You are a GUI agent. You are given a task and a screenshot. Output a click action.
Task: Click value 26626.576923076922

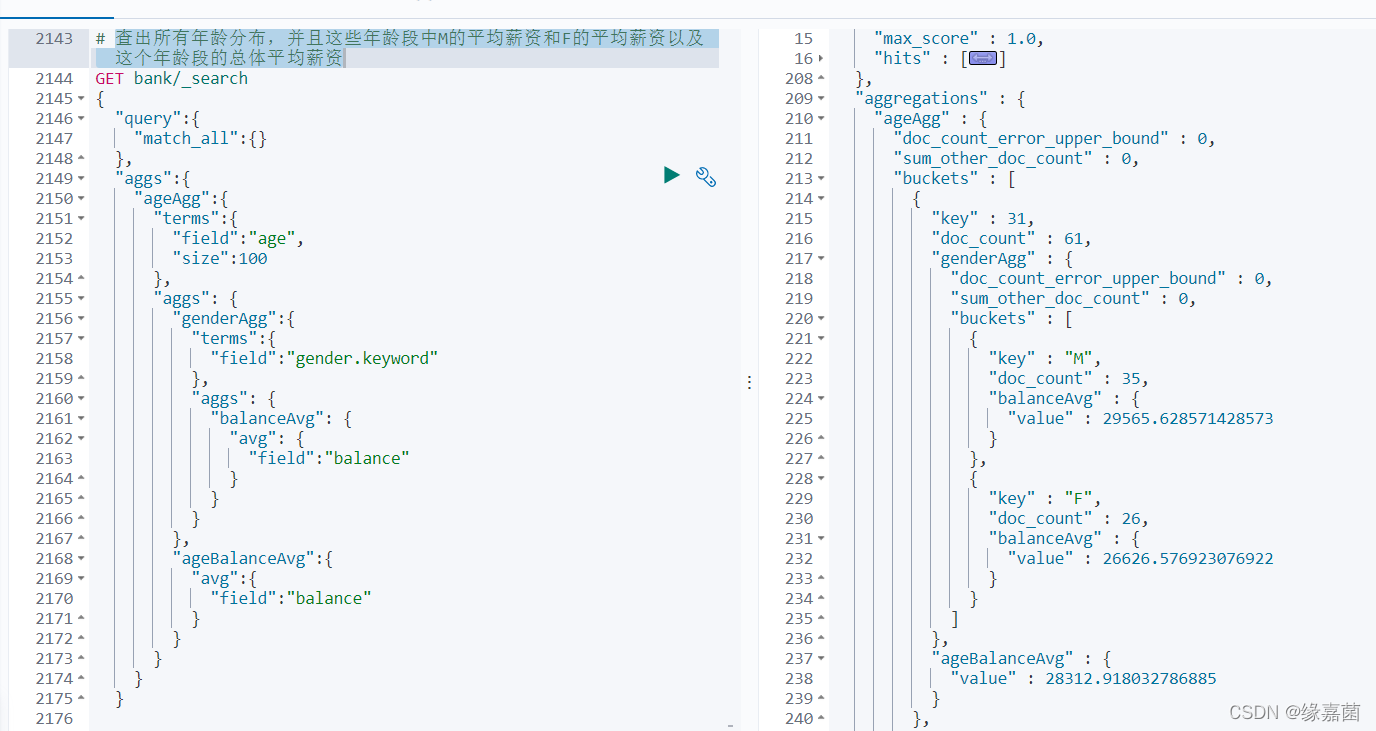1188,559
